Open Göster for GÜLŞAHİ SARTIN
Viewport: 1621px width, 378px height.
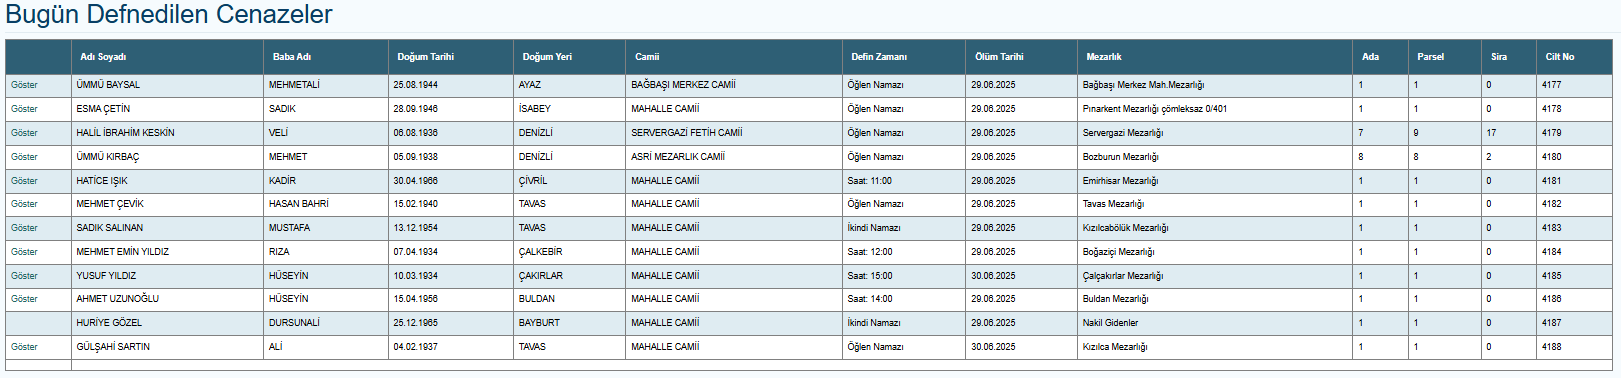24,347
